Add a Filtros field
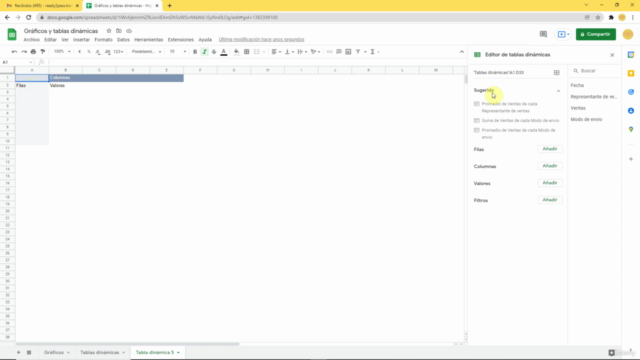 (x=550, y=200)
